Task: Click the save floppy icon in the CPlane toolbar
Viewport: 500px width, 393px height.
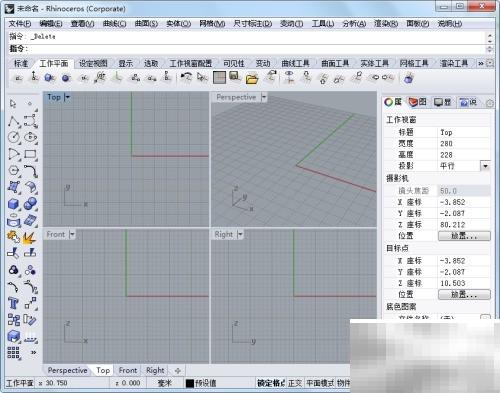Action: pos(235,77)
